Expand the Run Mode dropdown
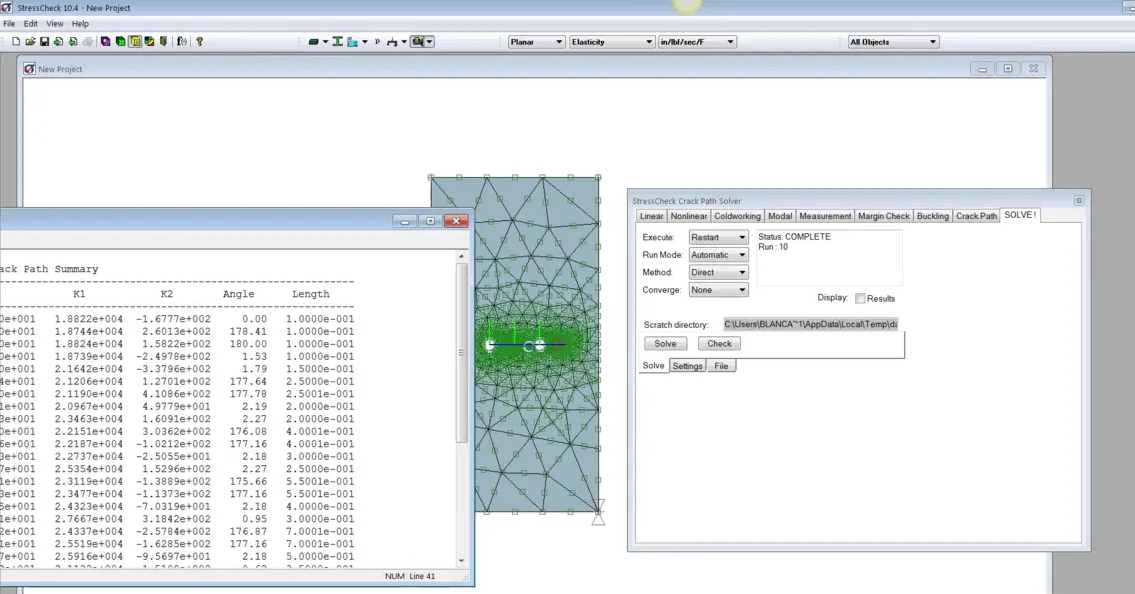The height and width of the screenshot is (594, 1135). pos(718,255)
